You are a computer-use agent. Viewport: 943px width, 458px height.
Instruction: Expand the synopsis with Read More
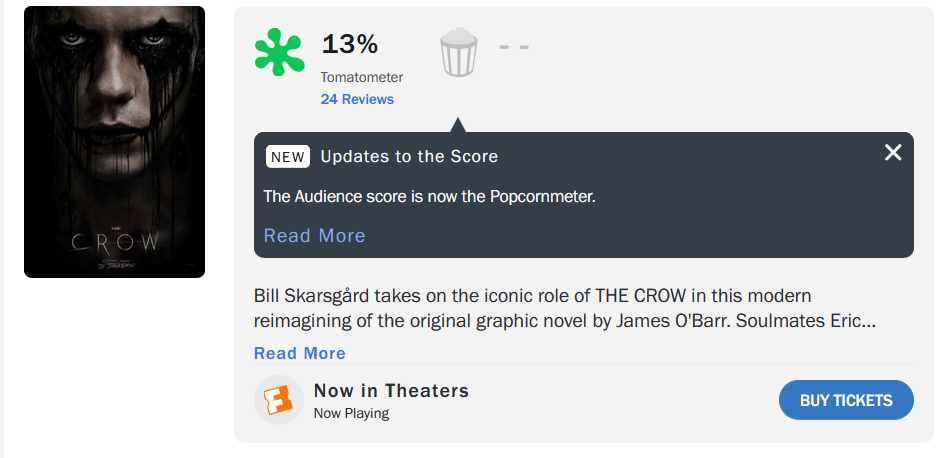click(x=299, y=353)
